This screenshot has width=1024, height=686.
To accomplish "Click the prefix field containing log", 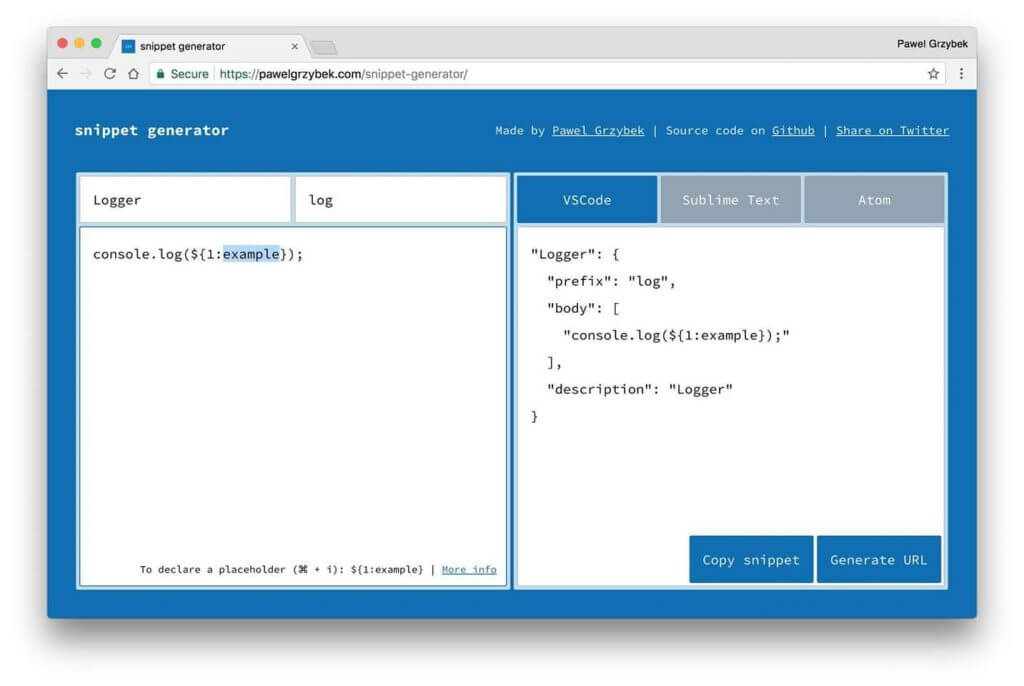I will click(399, 199).
